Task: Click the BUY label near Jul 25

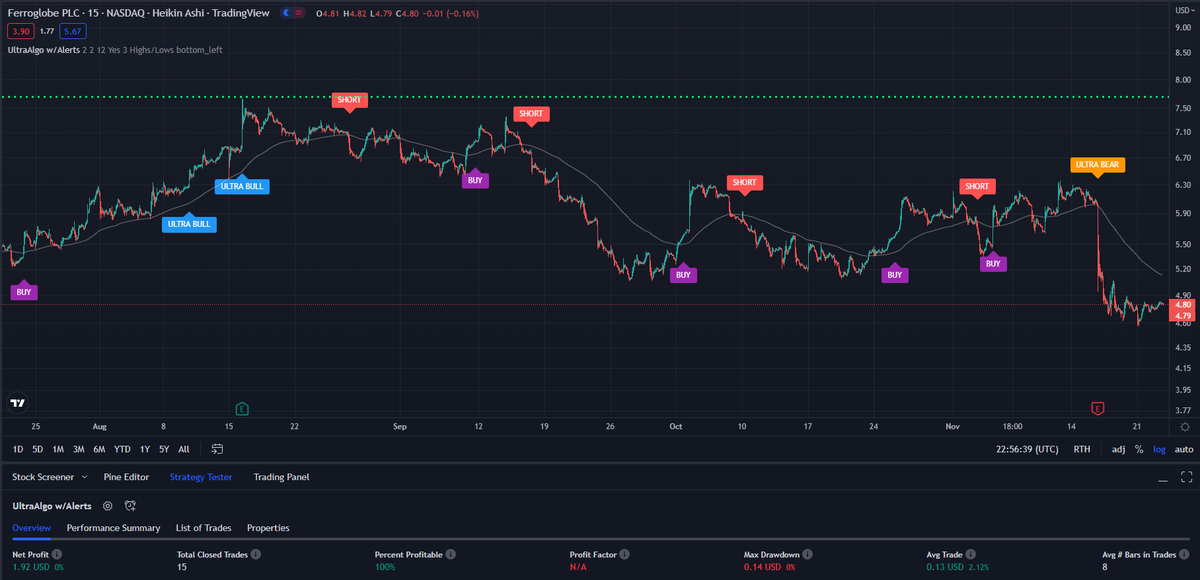Action: [24, 291]
